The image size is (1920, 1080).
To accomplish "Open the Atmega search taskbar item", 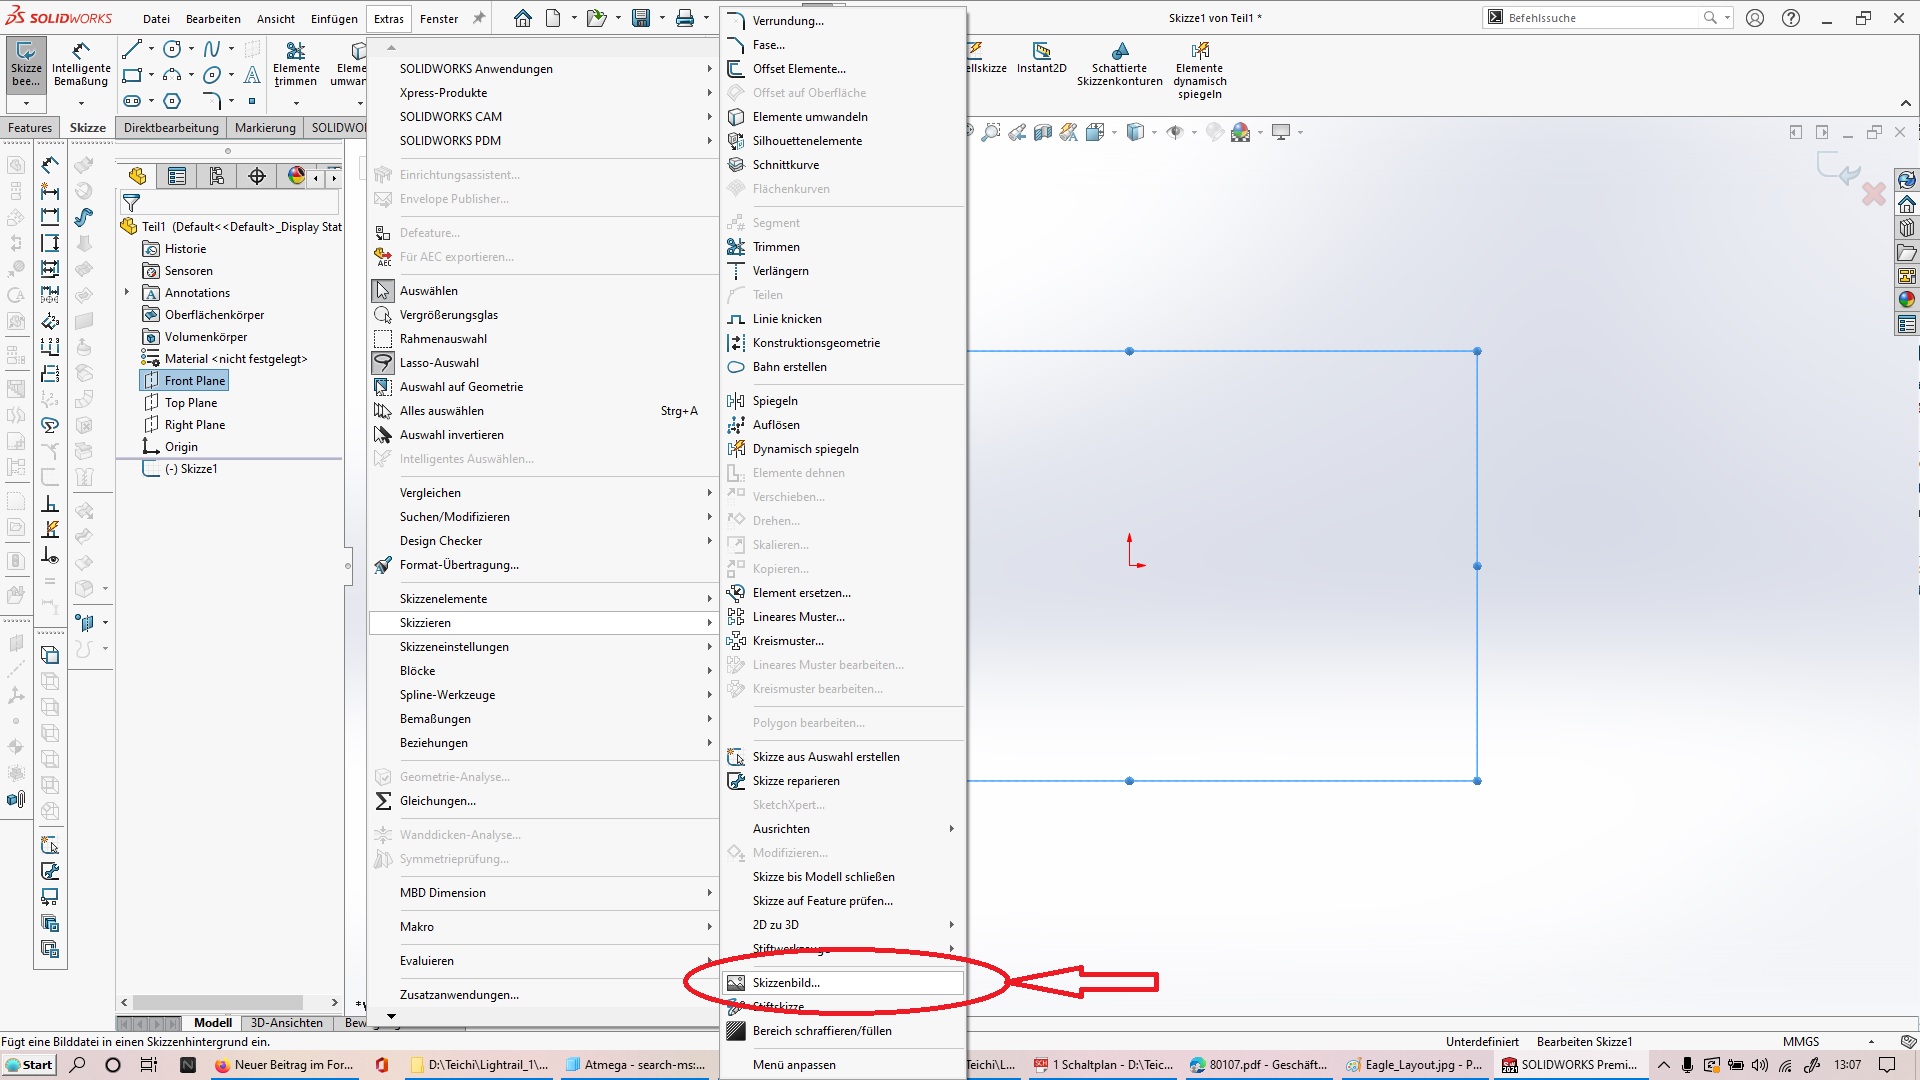I will 635,1065.
